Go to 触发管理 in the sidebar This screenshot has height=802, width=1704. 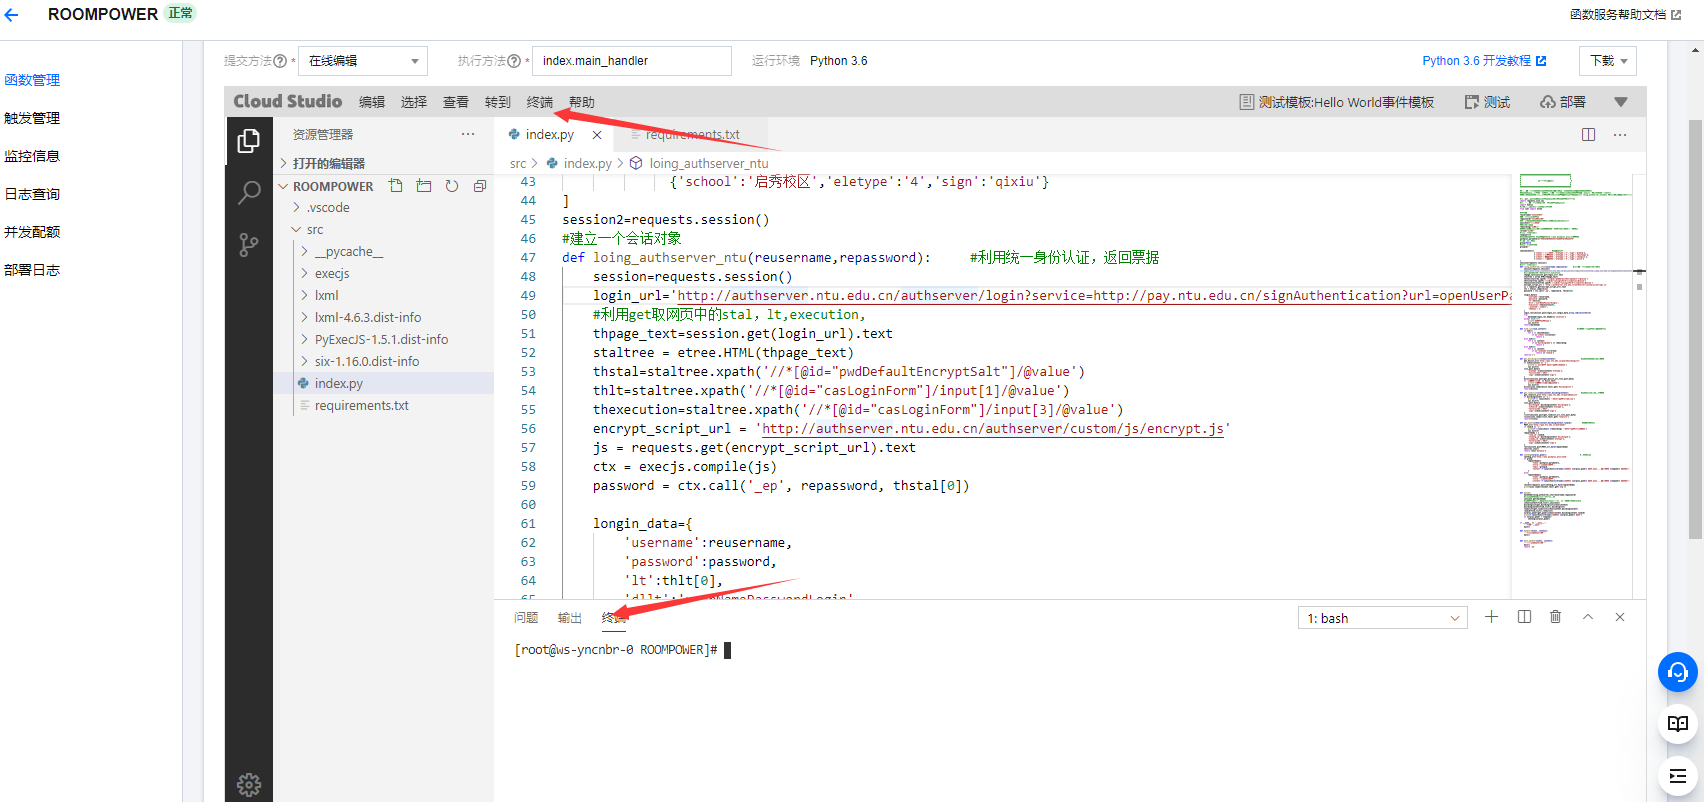point(32,118)
